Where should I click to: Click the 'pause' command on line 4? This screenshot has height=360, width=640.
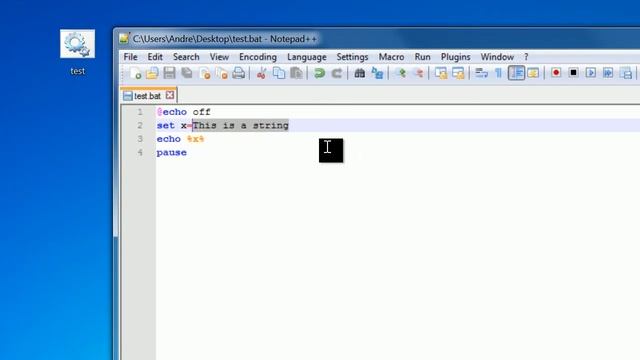click(172, 153)
